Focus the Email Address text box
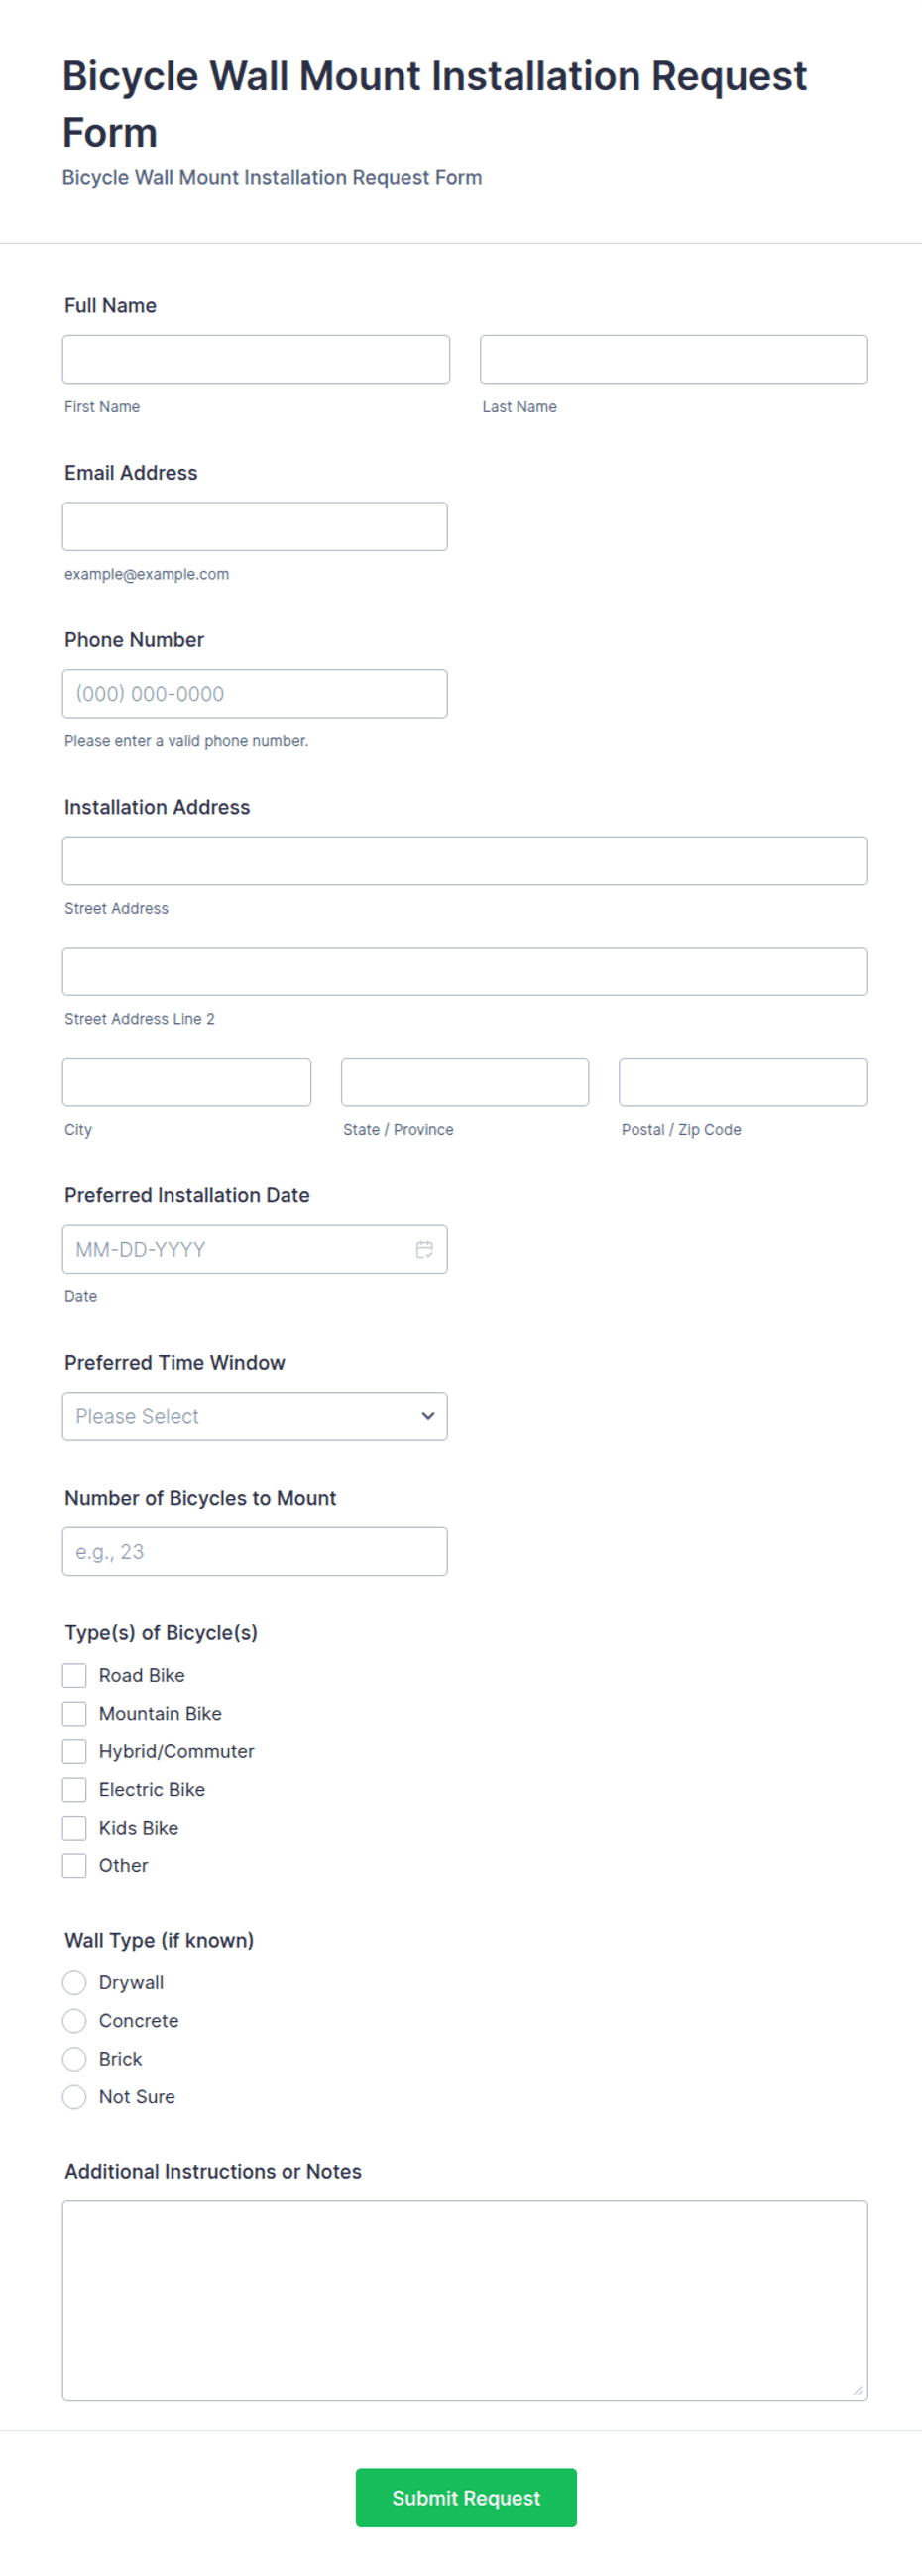 coord(255,526)
